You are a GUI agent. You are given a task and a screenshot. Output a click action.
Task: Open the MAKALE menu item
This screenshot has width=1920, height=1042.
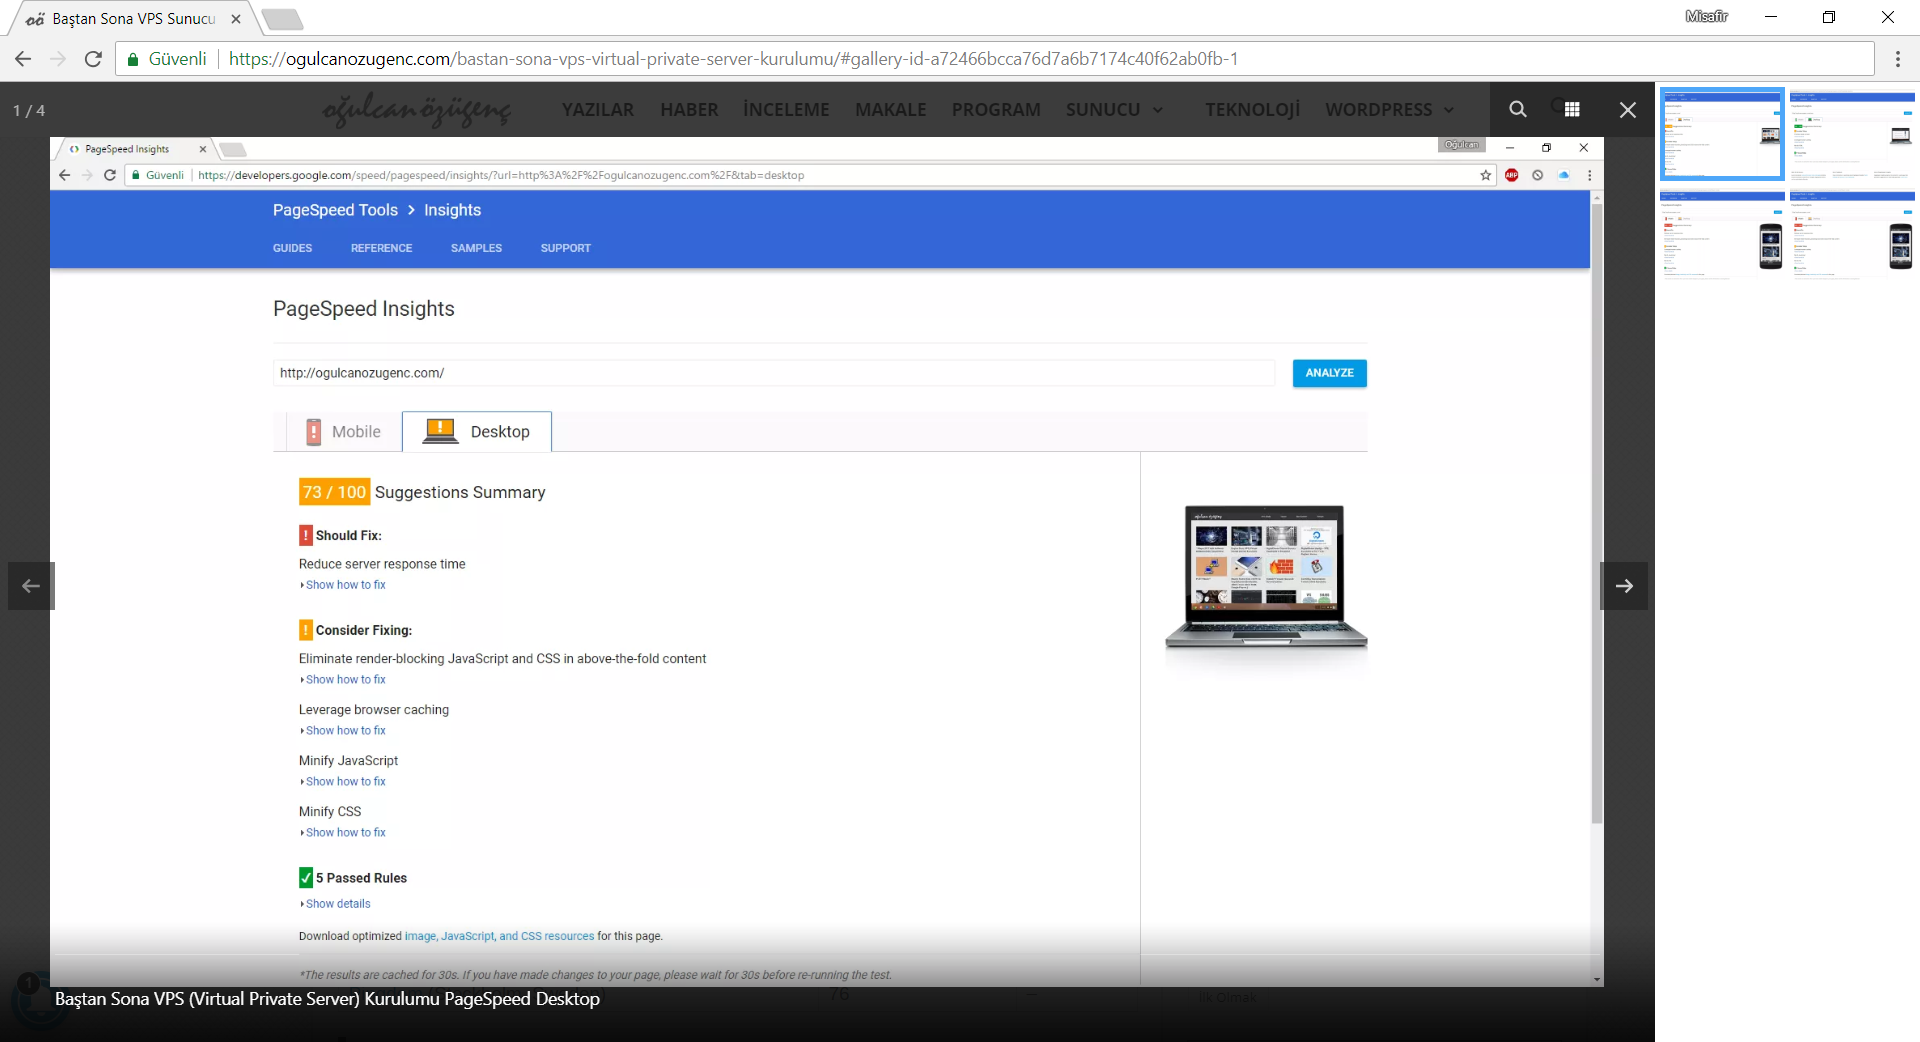(x=890, y=110)
